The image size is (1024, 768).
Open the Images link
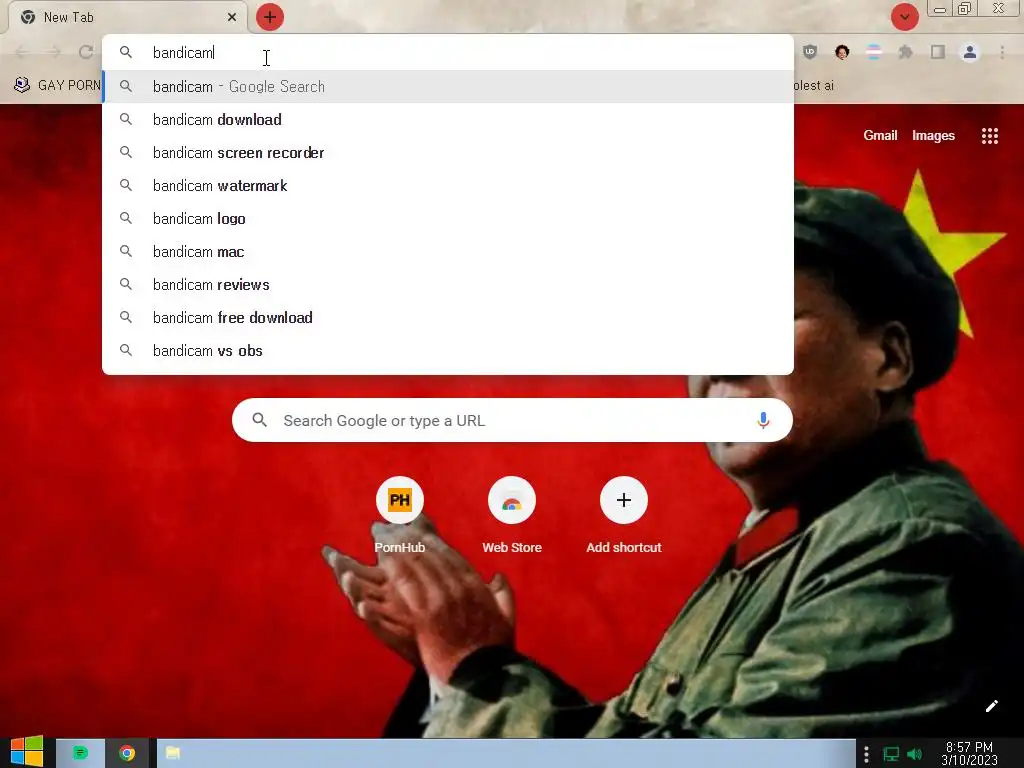pyautogui.click(x=933, y=135)
